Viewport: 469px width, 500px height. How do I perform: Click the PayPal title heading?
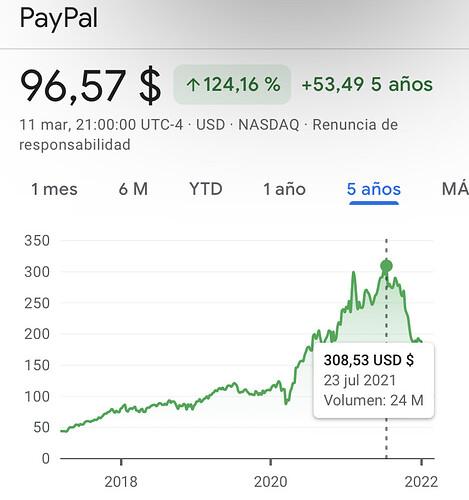pos(59,18)
